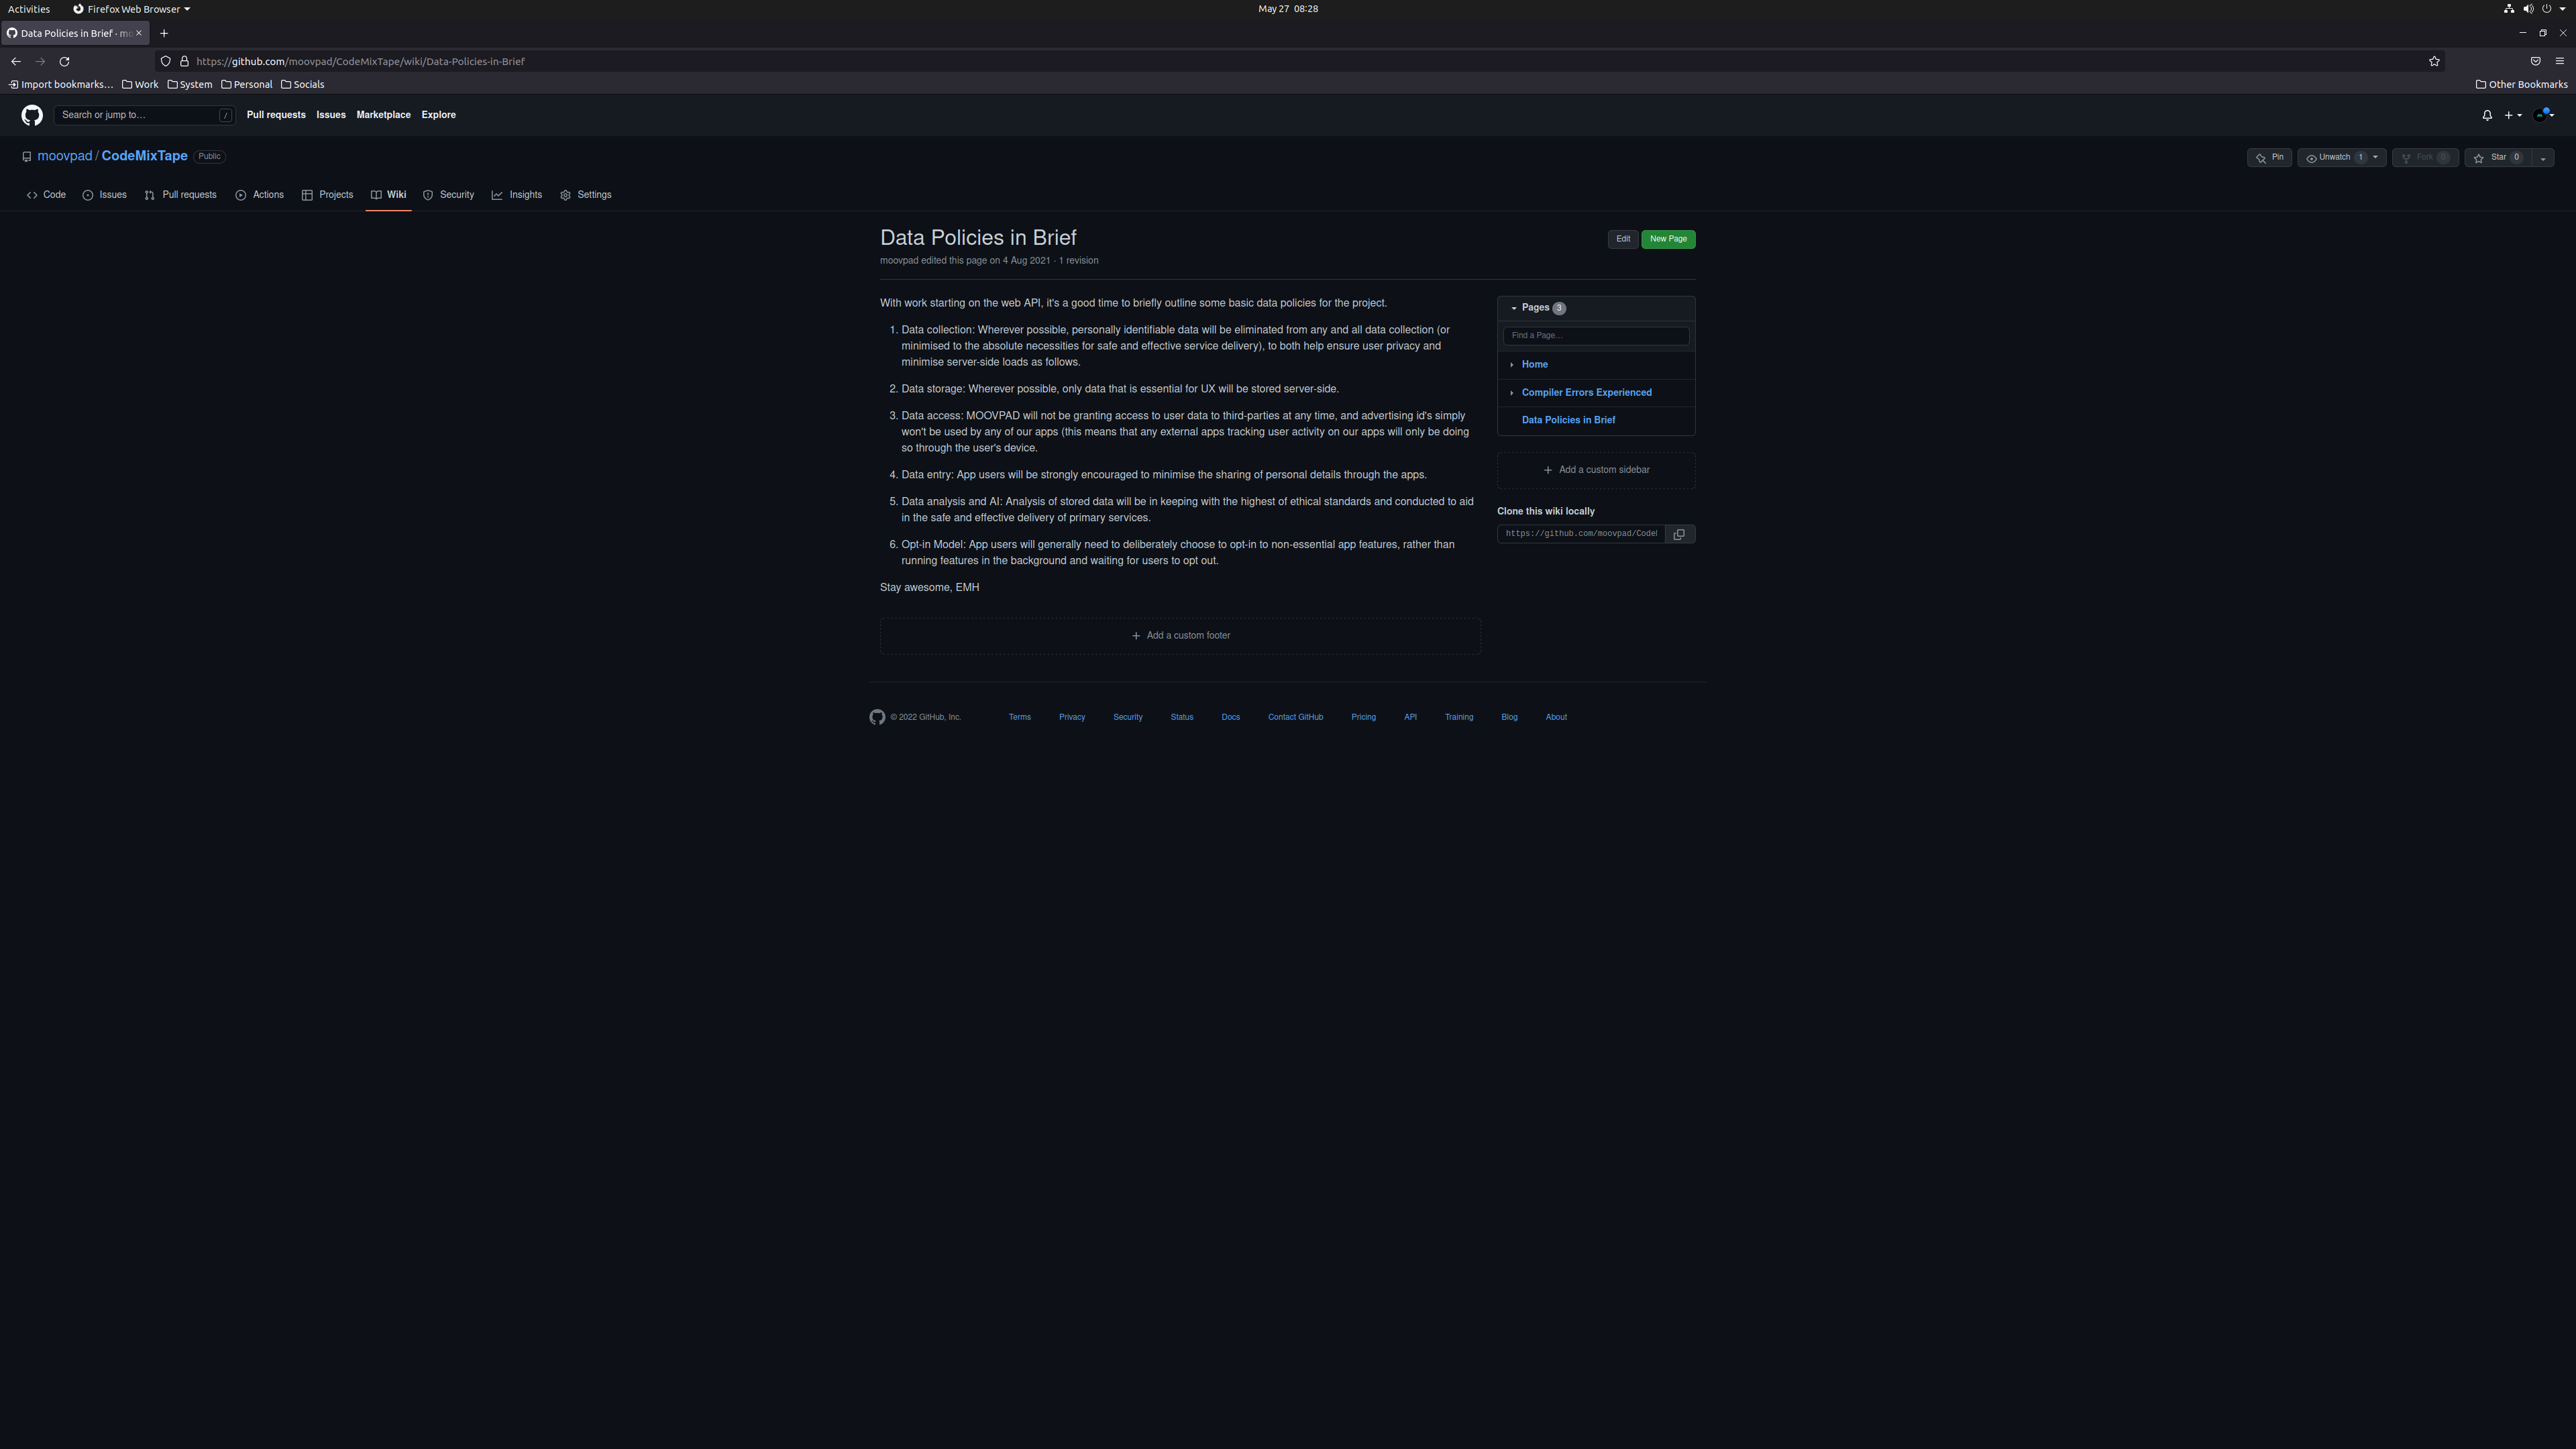
Task: Open the repository Settings tab
Action: coord(586,195)
